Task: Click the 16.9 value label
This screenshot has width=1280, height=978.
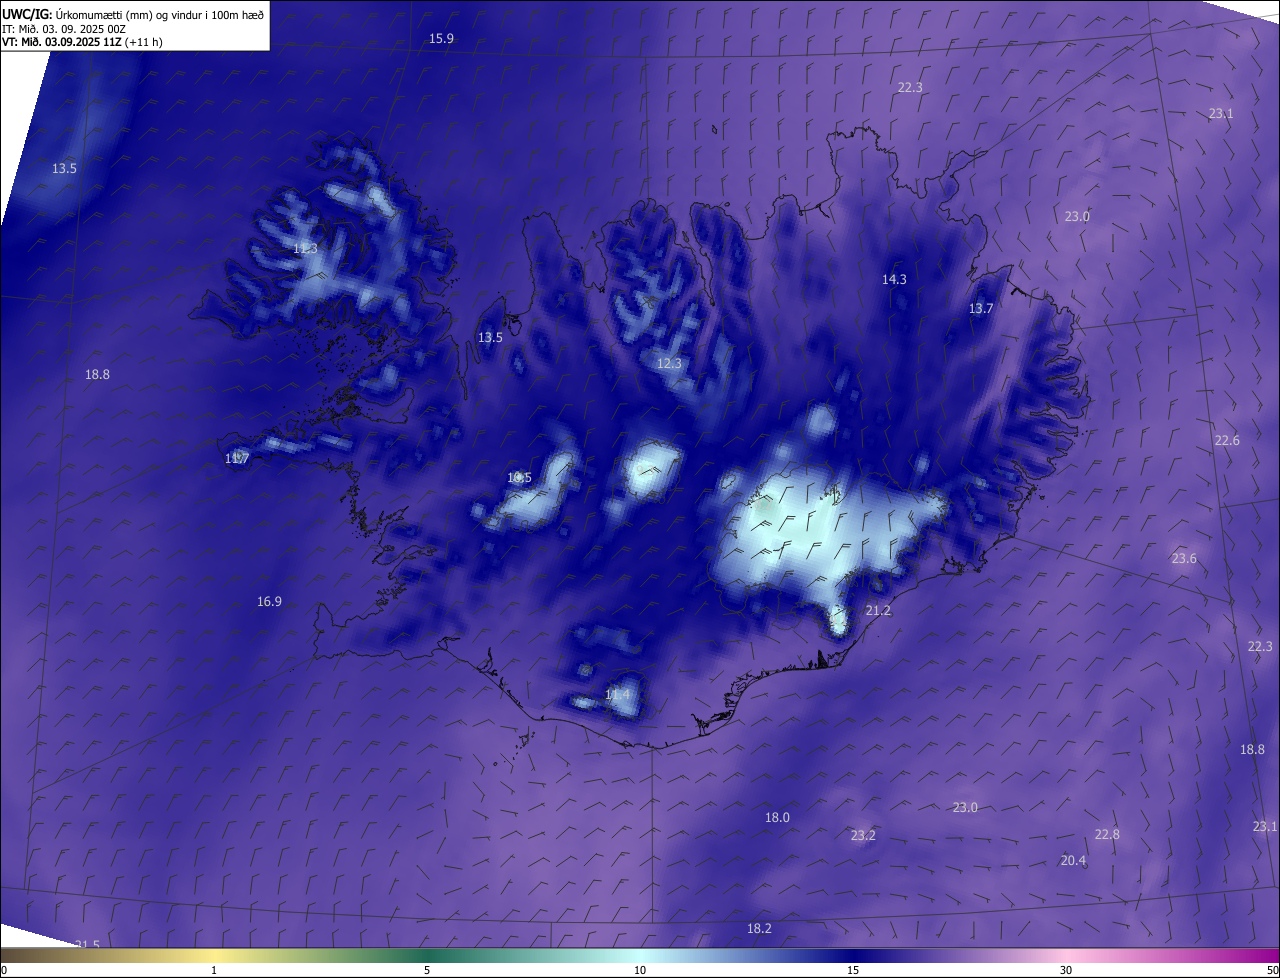Action: pyautogui.click(x=269, y=601)
